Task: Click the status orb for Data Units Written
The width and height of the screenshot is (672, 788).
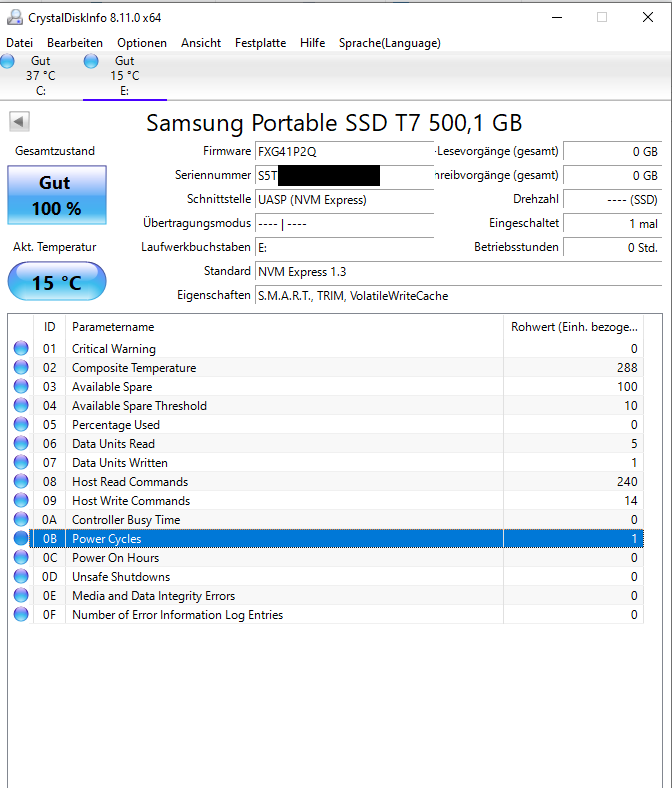Action: tap(21, 462)
